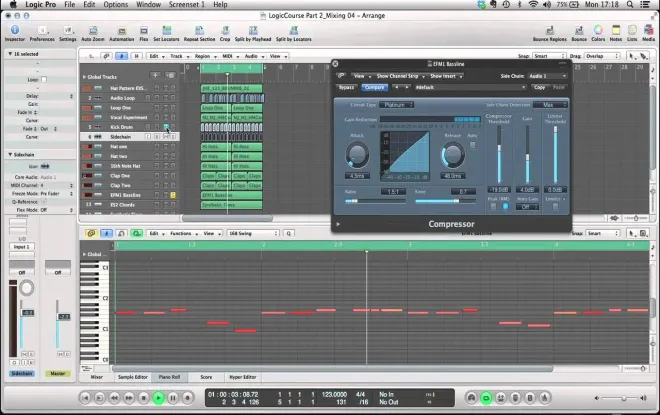Image resolution: width=660 pixels, height=415 pixels.
Task: Toggle Auto release checkbox in Compressor
Action: pos(472,145)
